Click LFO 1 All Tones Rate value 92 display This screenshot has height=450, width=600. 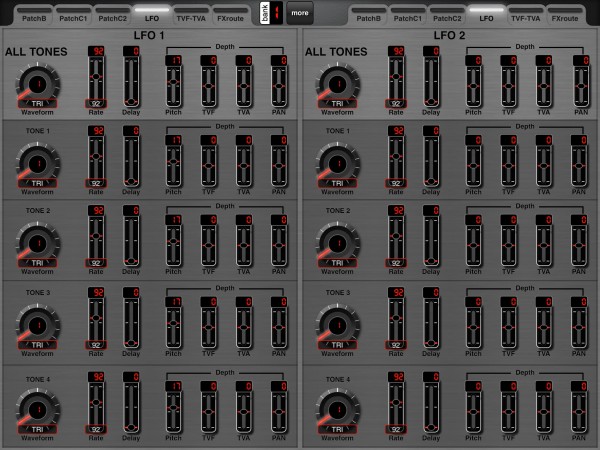96,51
